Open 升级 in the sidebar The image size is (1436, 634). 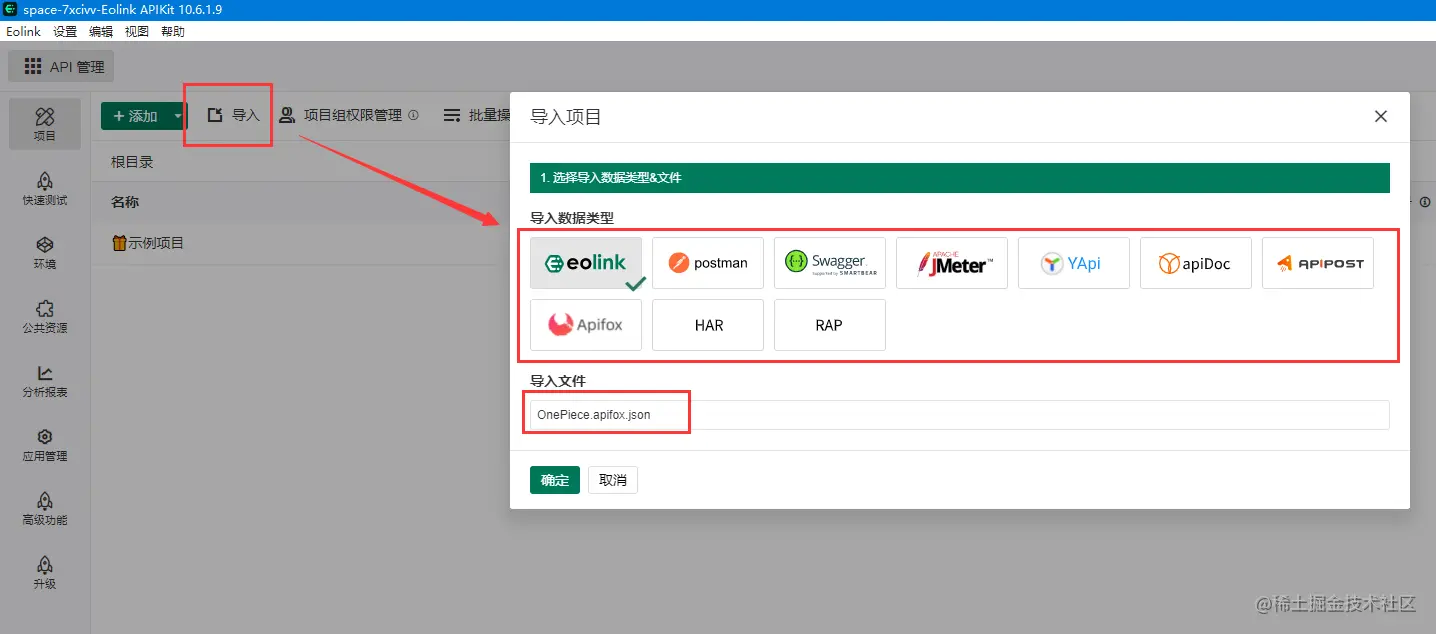[x=45, y=572]
